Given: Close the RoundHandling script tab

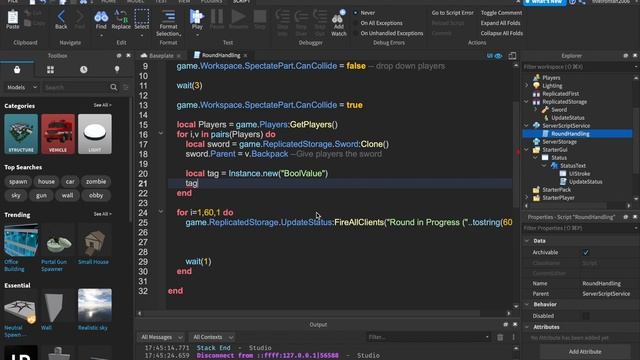Looking at the screenshot, I should click(245, 56).
